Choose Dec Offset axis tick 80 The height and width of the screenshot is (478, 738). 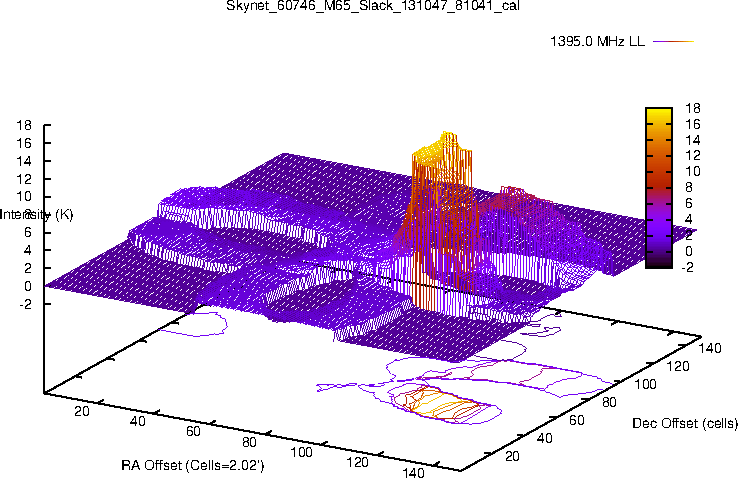(610, 402)
